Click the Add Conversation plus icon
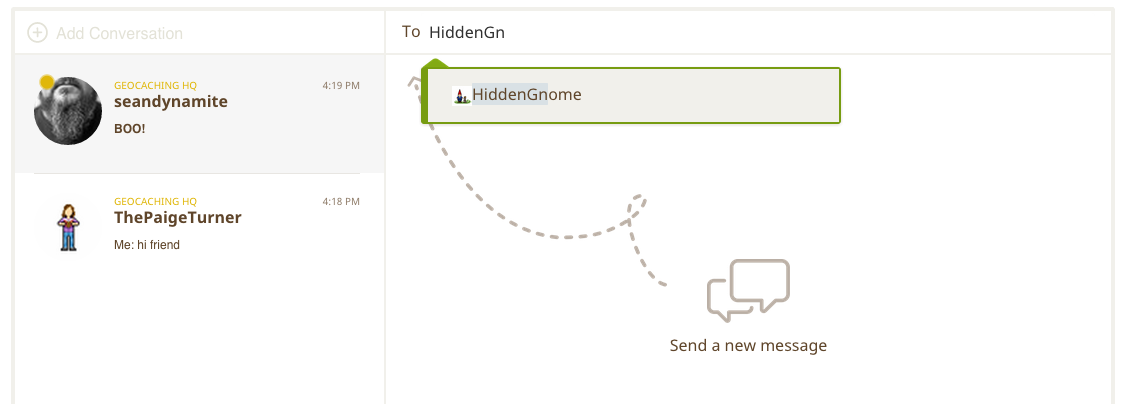Screen dimensions: 1126x404 (x=37, y=33)
